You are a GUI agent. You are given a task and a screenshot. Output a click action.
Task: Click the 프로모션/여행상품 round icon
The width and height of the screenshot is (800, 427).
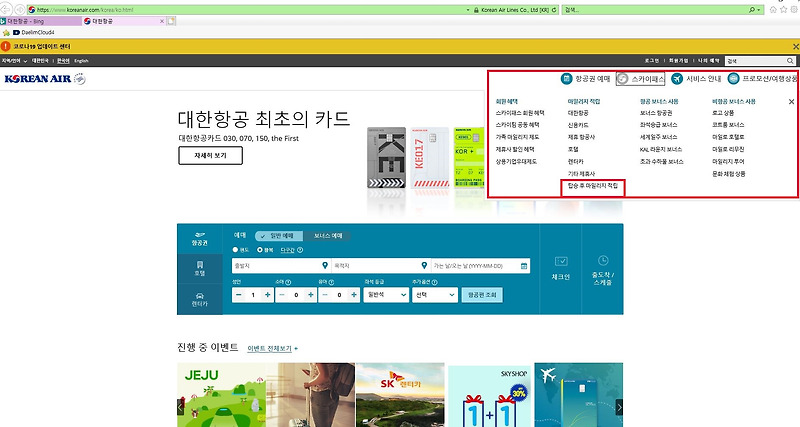click(733, 79)
